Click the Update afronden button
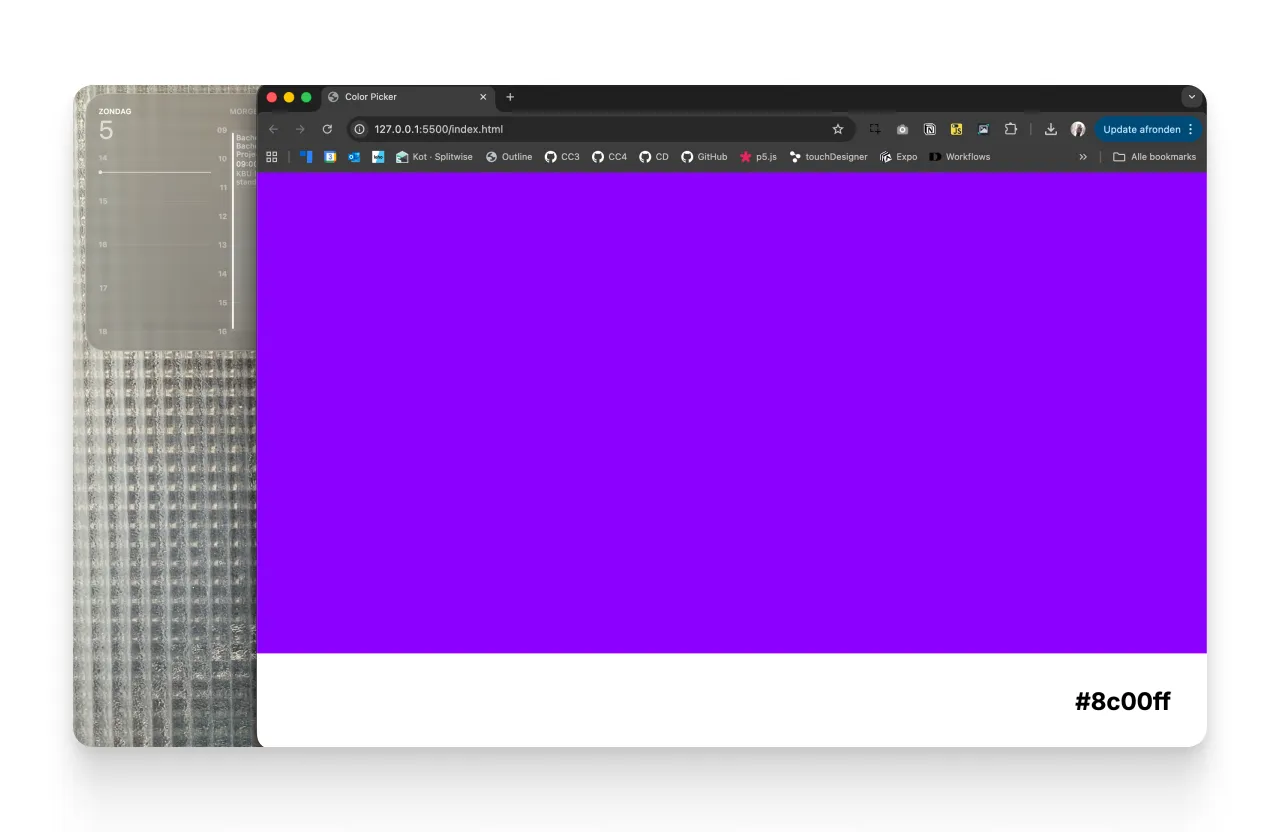This screenshot has width=1280, height=832. [1142, 129]
